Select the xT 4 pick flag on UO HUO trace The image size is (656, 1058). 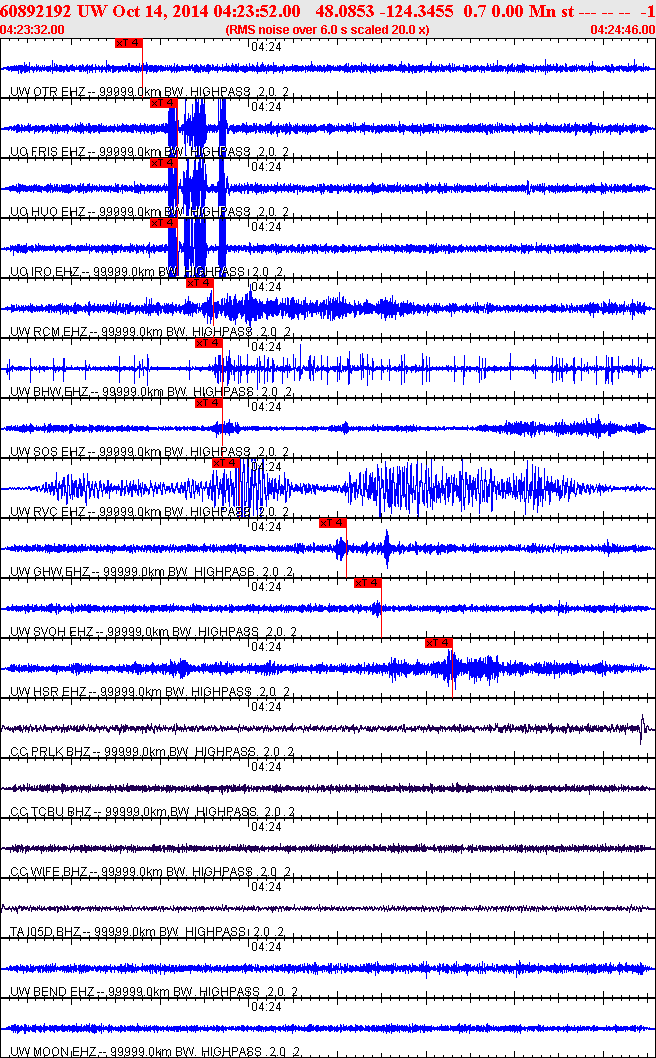pos(163,163)
